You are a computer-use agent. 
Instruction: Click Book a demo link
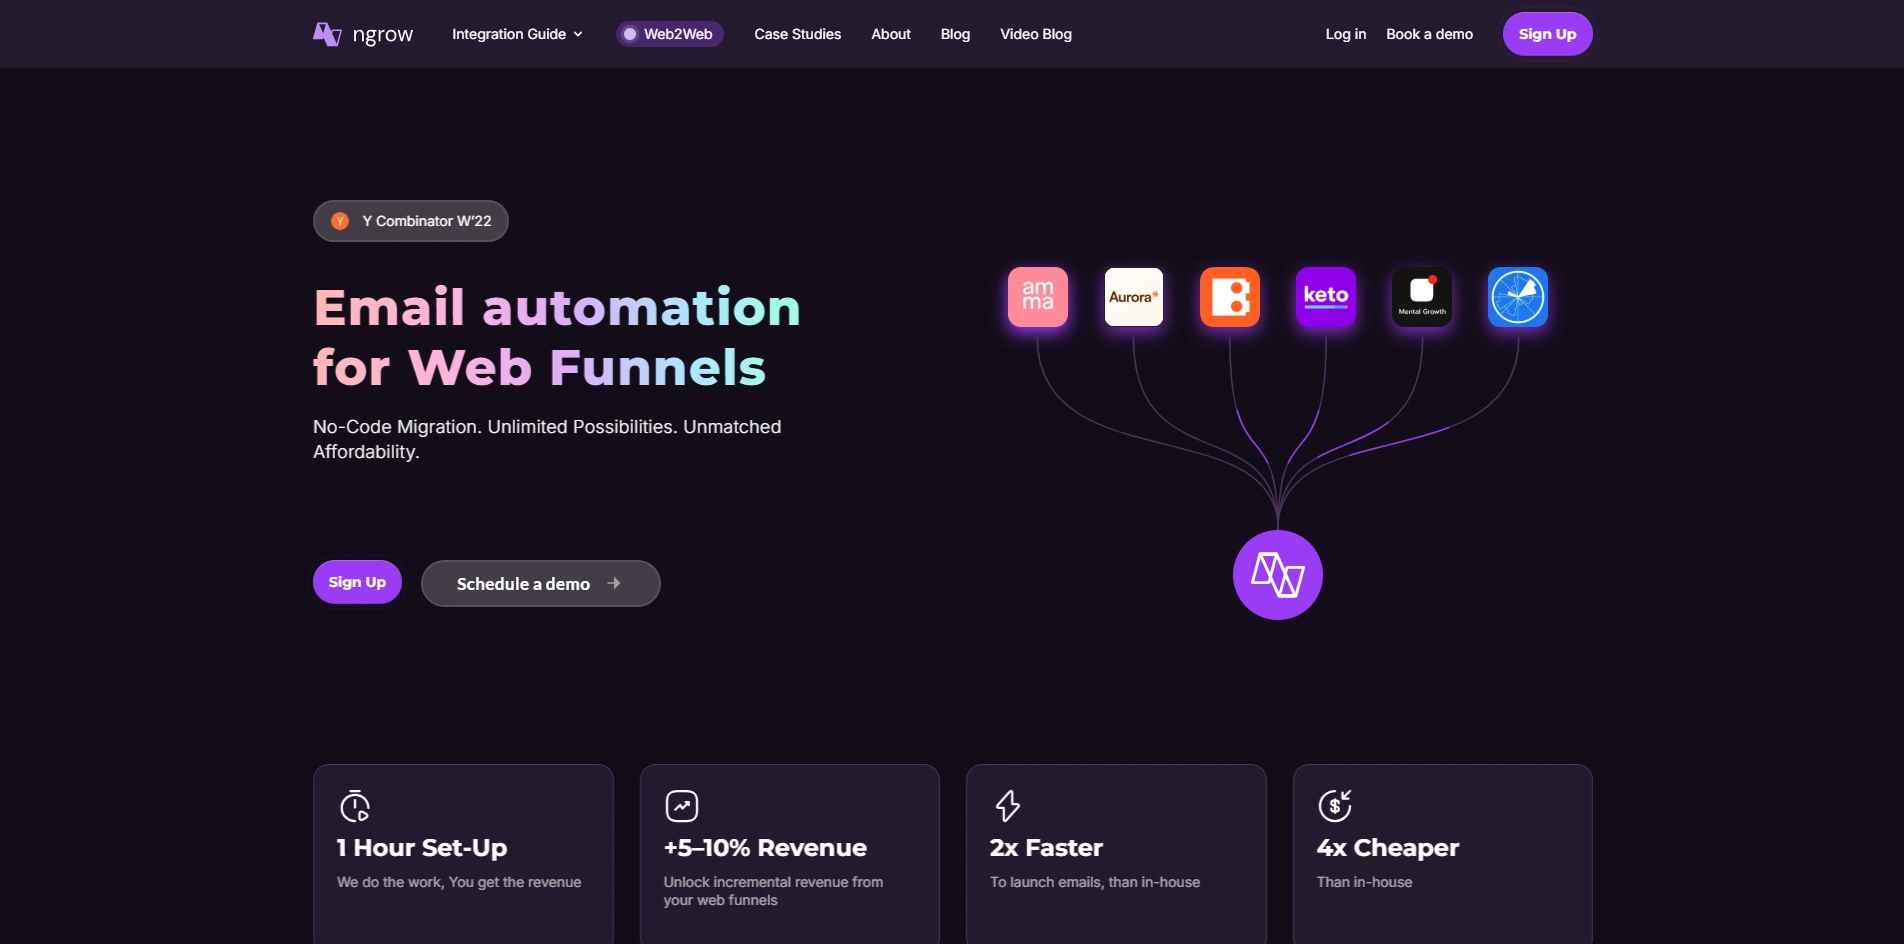click(x=1429, y=34)
